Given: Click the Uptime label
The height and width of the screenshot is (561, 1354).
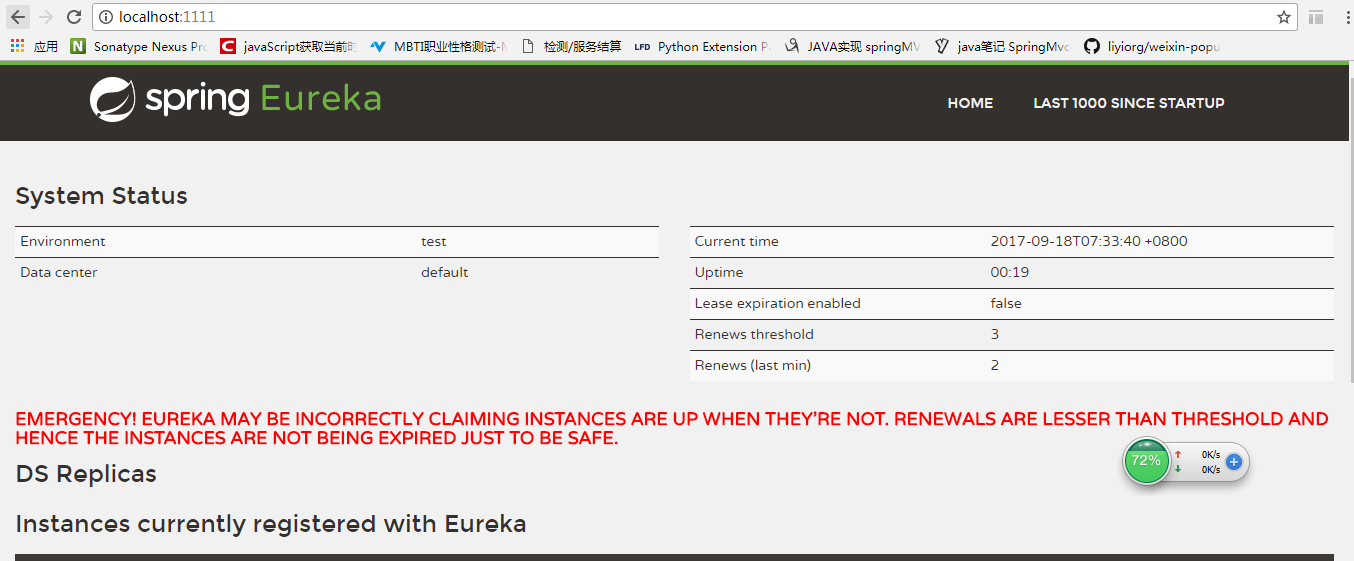Looking at the screenshot, I should point(719,273).
